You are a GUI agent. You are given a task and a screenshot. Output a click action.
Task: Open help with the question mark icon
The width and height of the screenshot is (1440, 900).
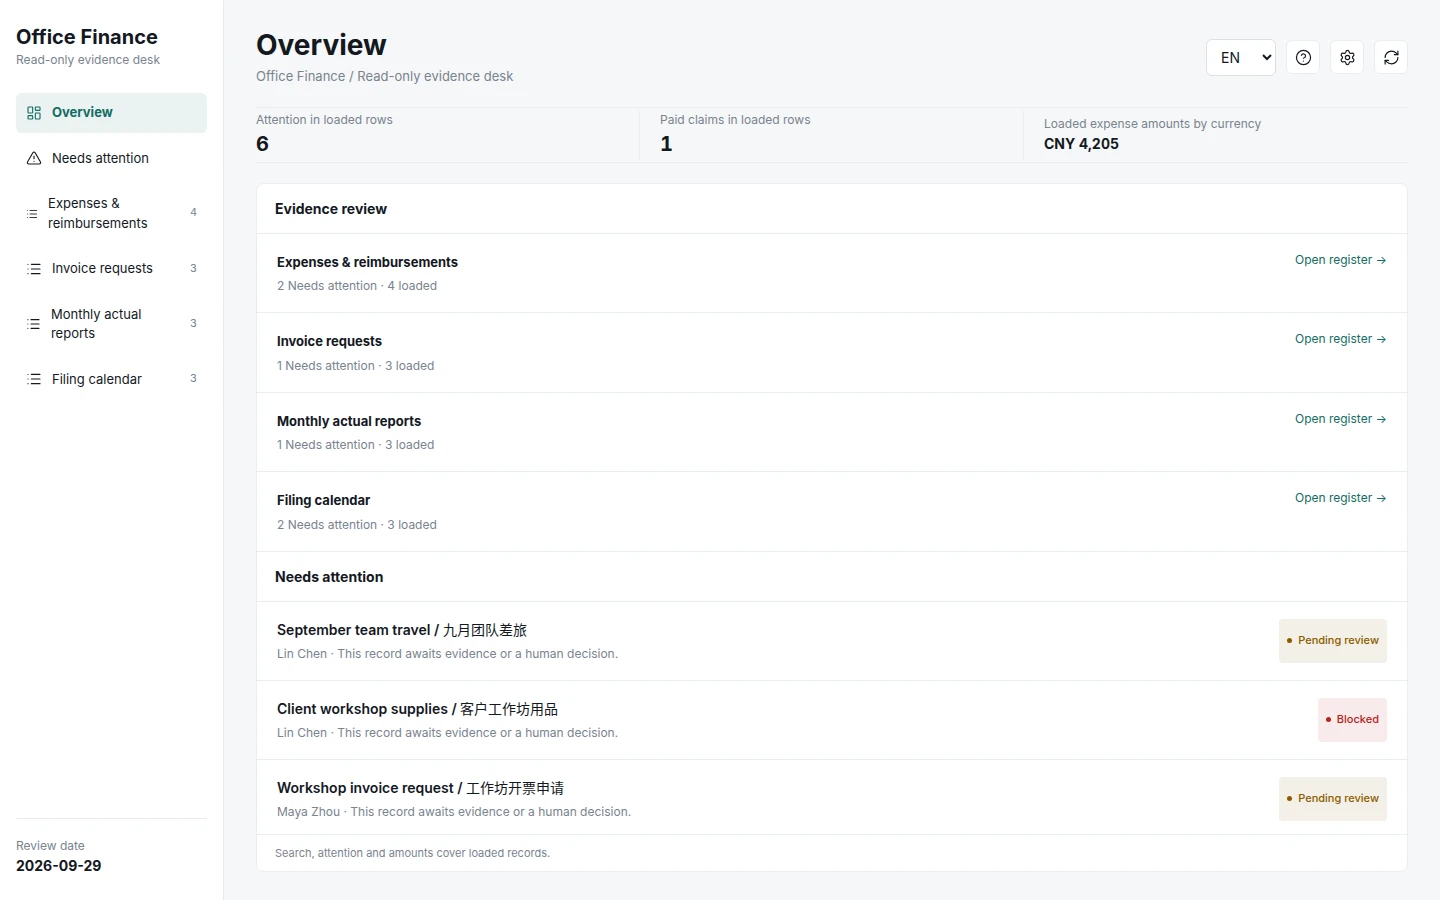1303,58
